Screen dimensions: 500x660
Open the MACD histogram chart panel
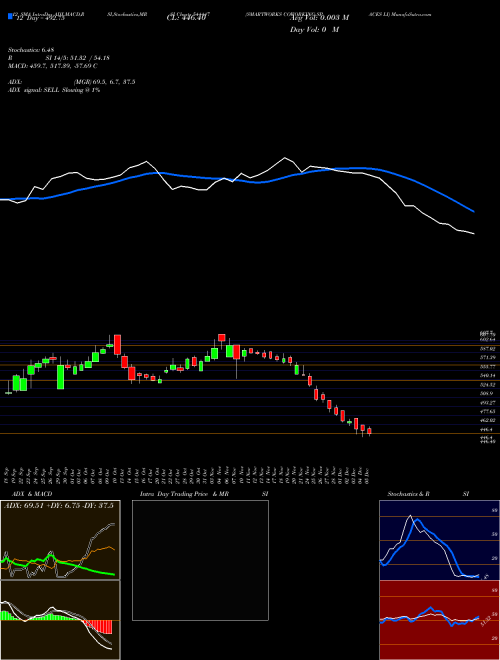coord(60,620)
